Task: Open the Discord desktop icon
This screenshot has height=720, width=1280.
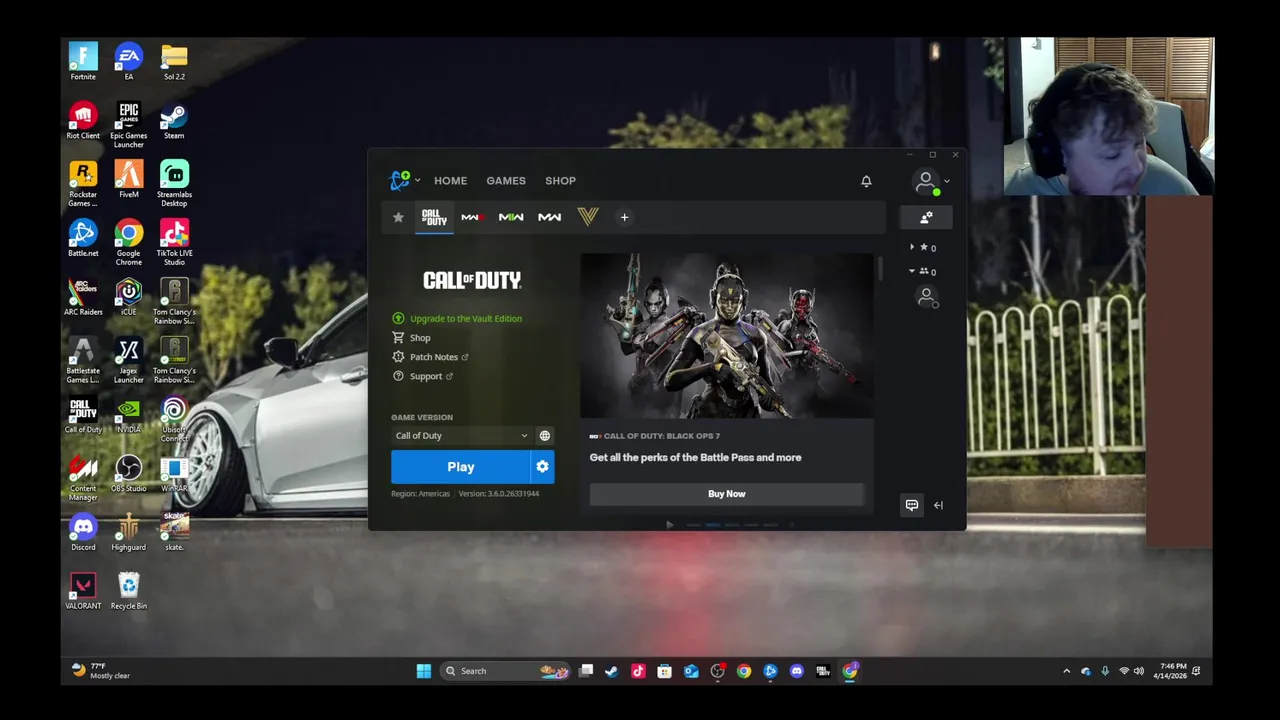Action: coord(83,533)
